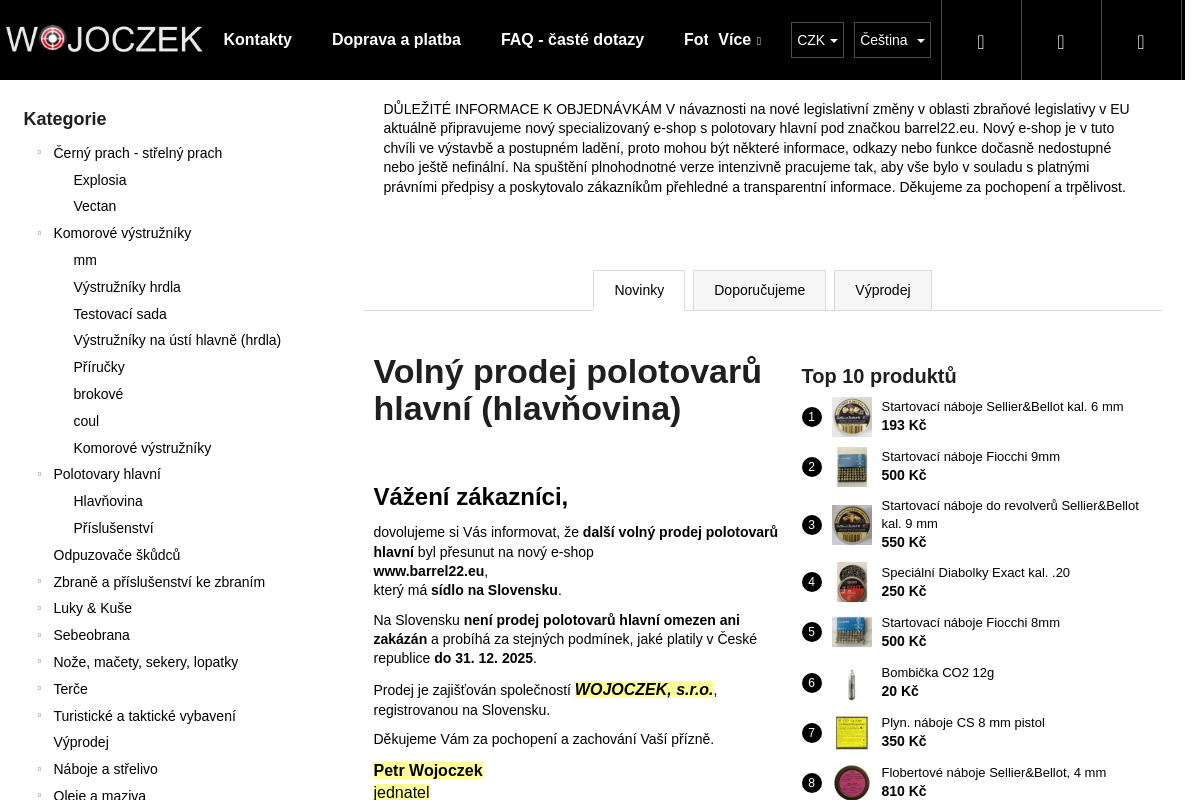The width and height of the screenshot is (1200, 800).
Task: Open the CZK currency dropdown
Action: pyautogui.click(x=817, y=40)
